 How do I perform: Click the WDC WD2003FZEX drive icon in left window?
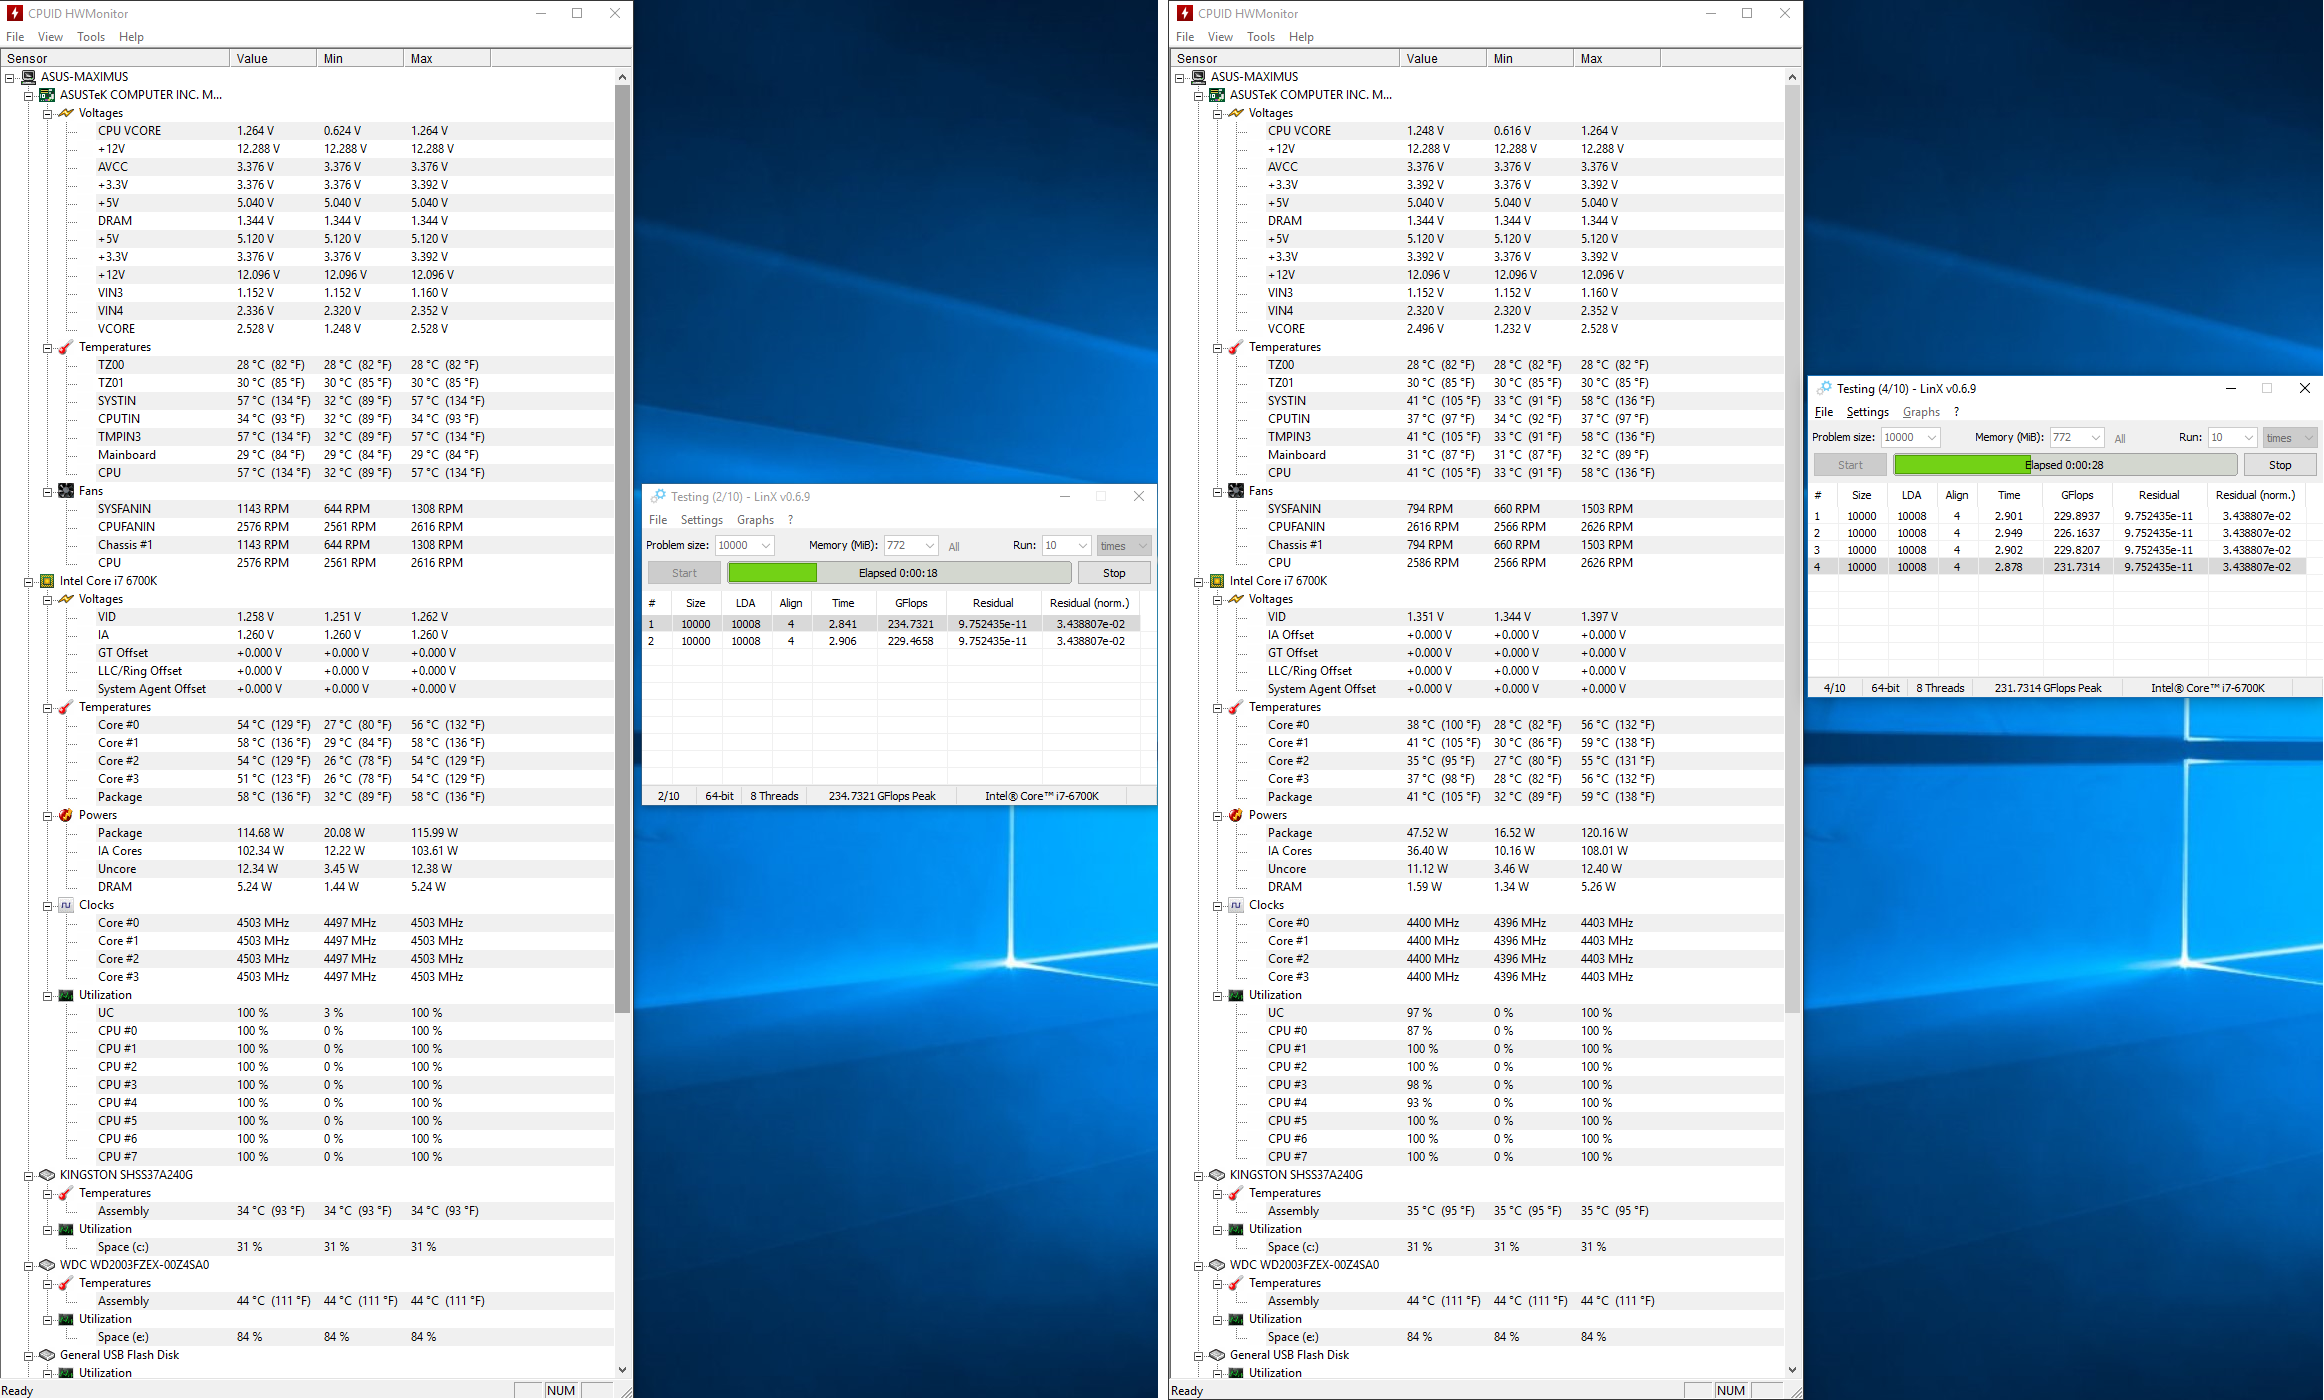tap(47, 1265)
